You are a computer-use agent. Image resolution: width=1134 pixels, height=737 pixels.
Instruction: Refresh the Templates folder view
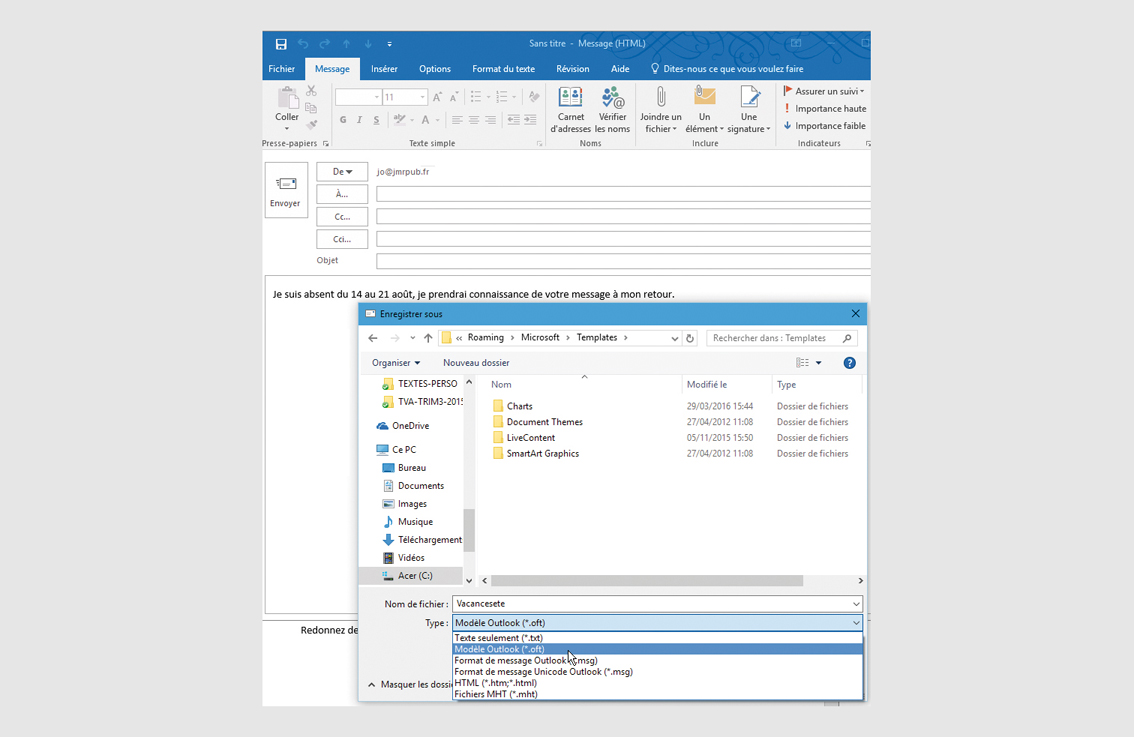point(690,338)
